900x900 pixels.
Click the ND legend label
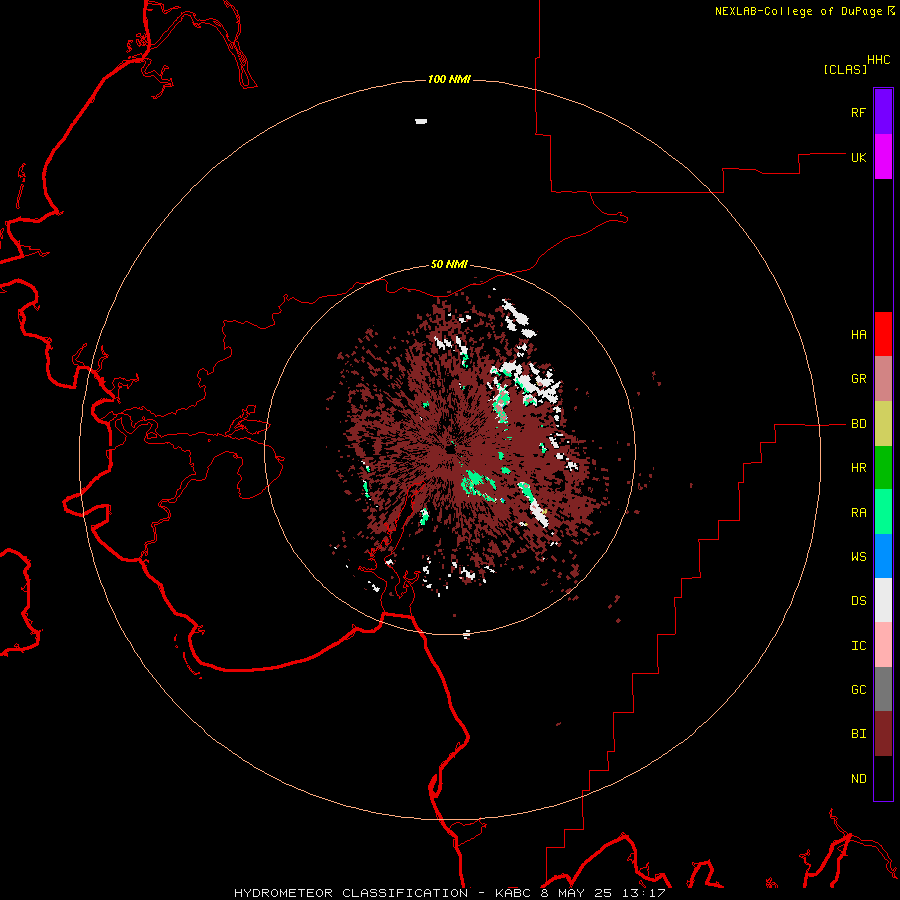coord(858,779)
